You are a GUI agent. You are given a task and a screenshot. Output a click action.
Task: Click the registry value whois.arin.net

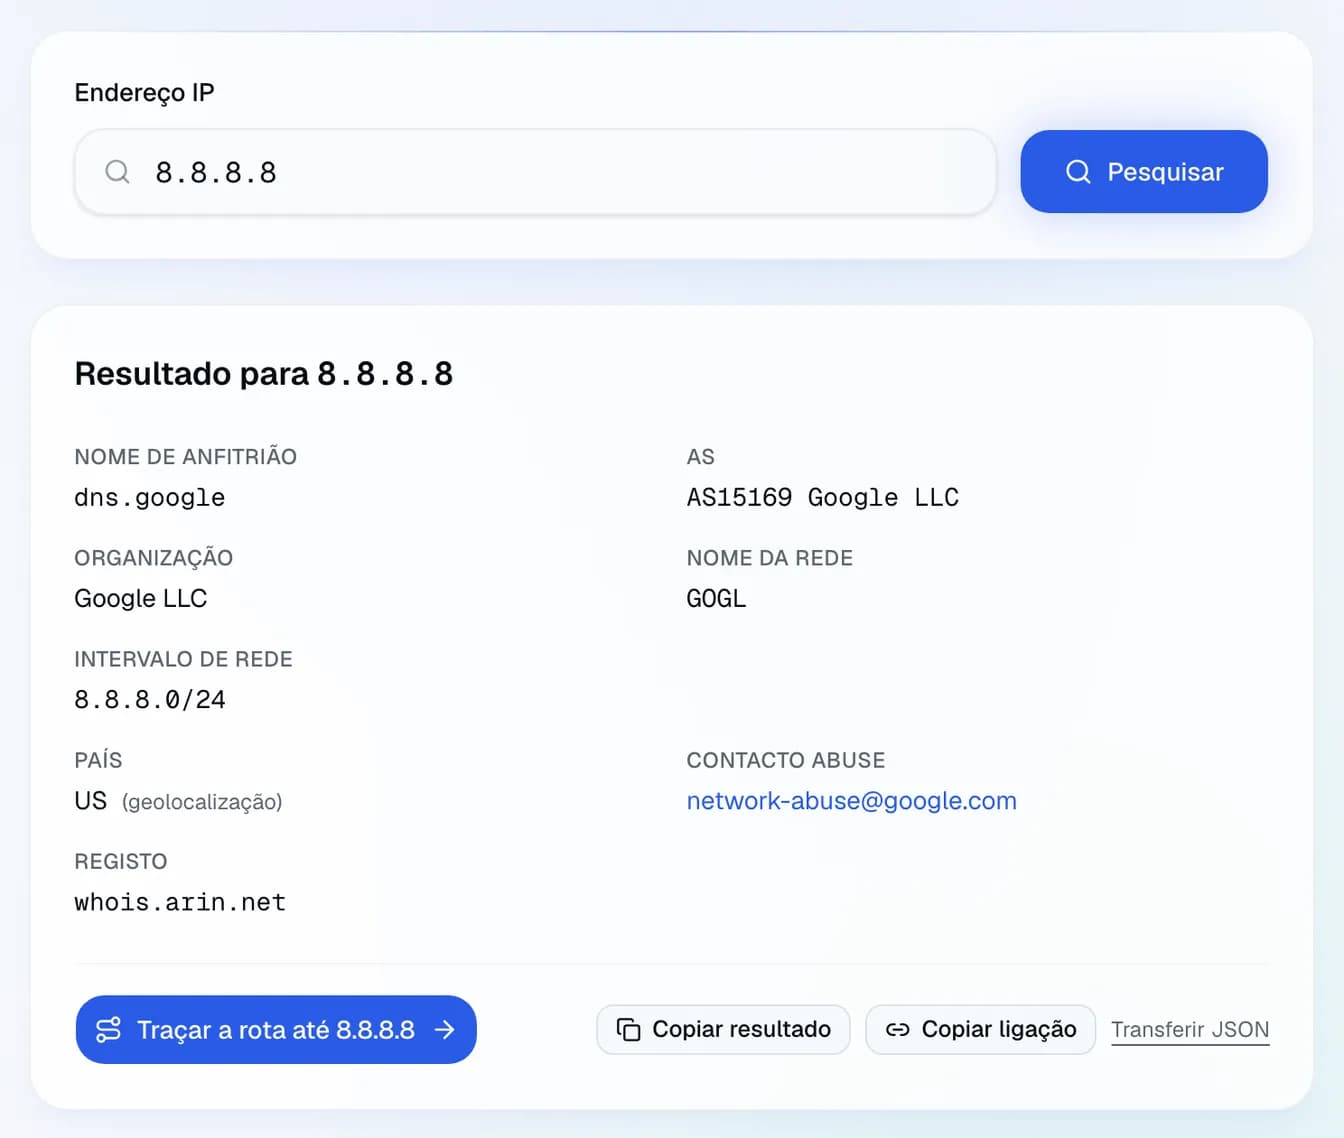pos(180,902)
